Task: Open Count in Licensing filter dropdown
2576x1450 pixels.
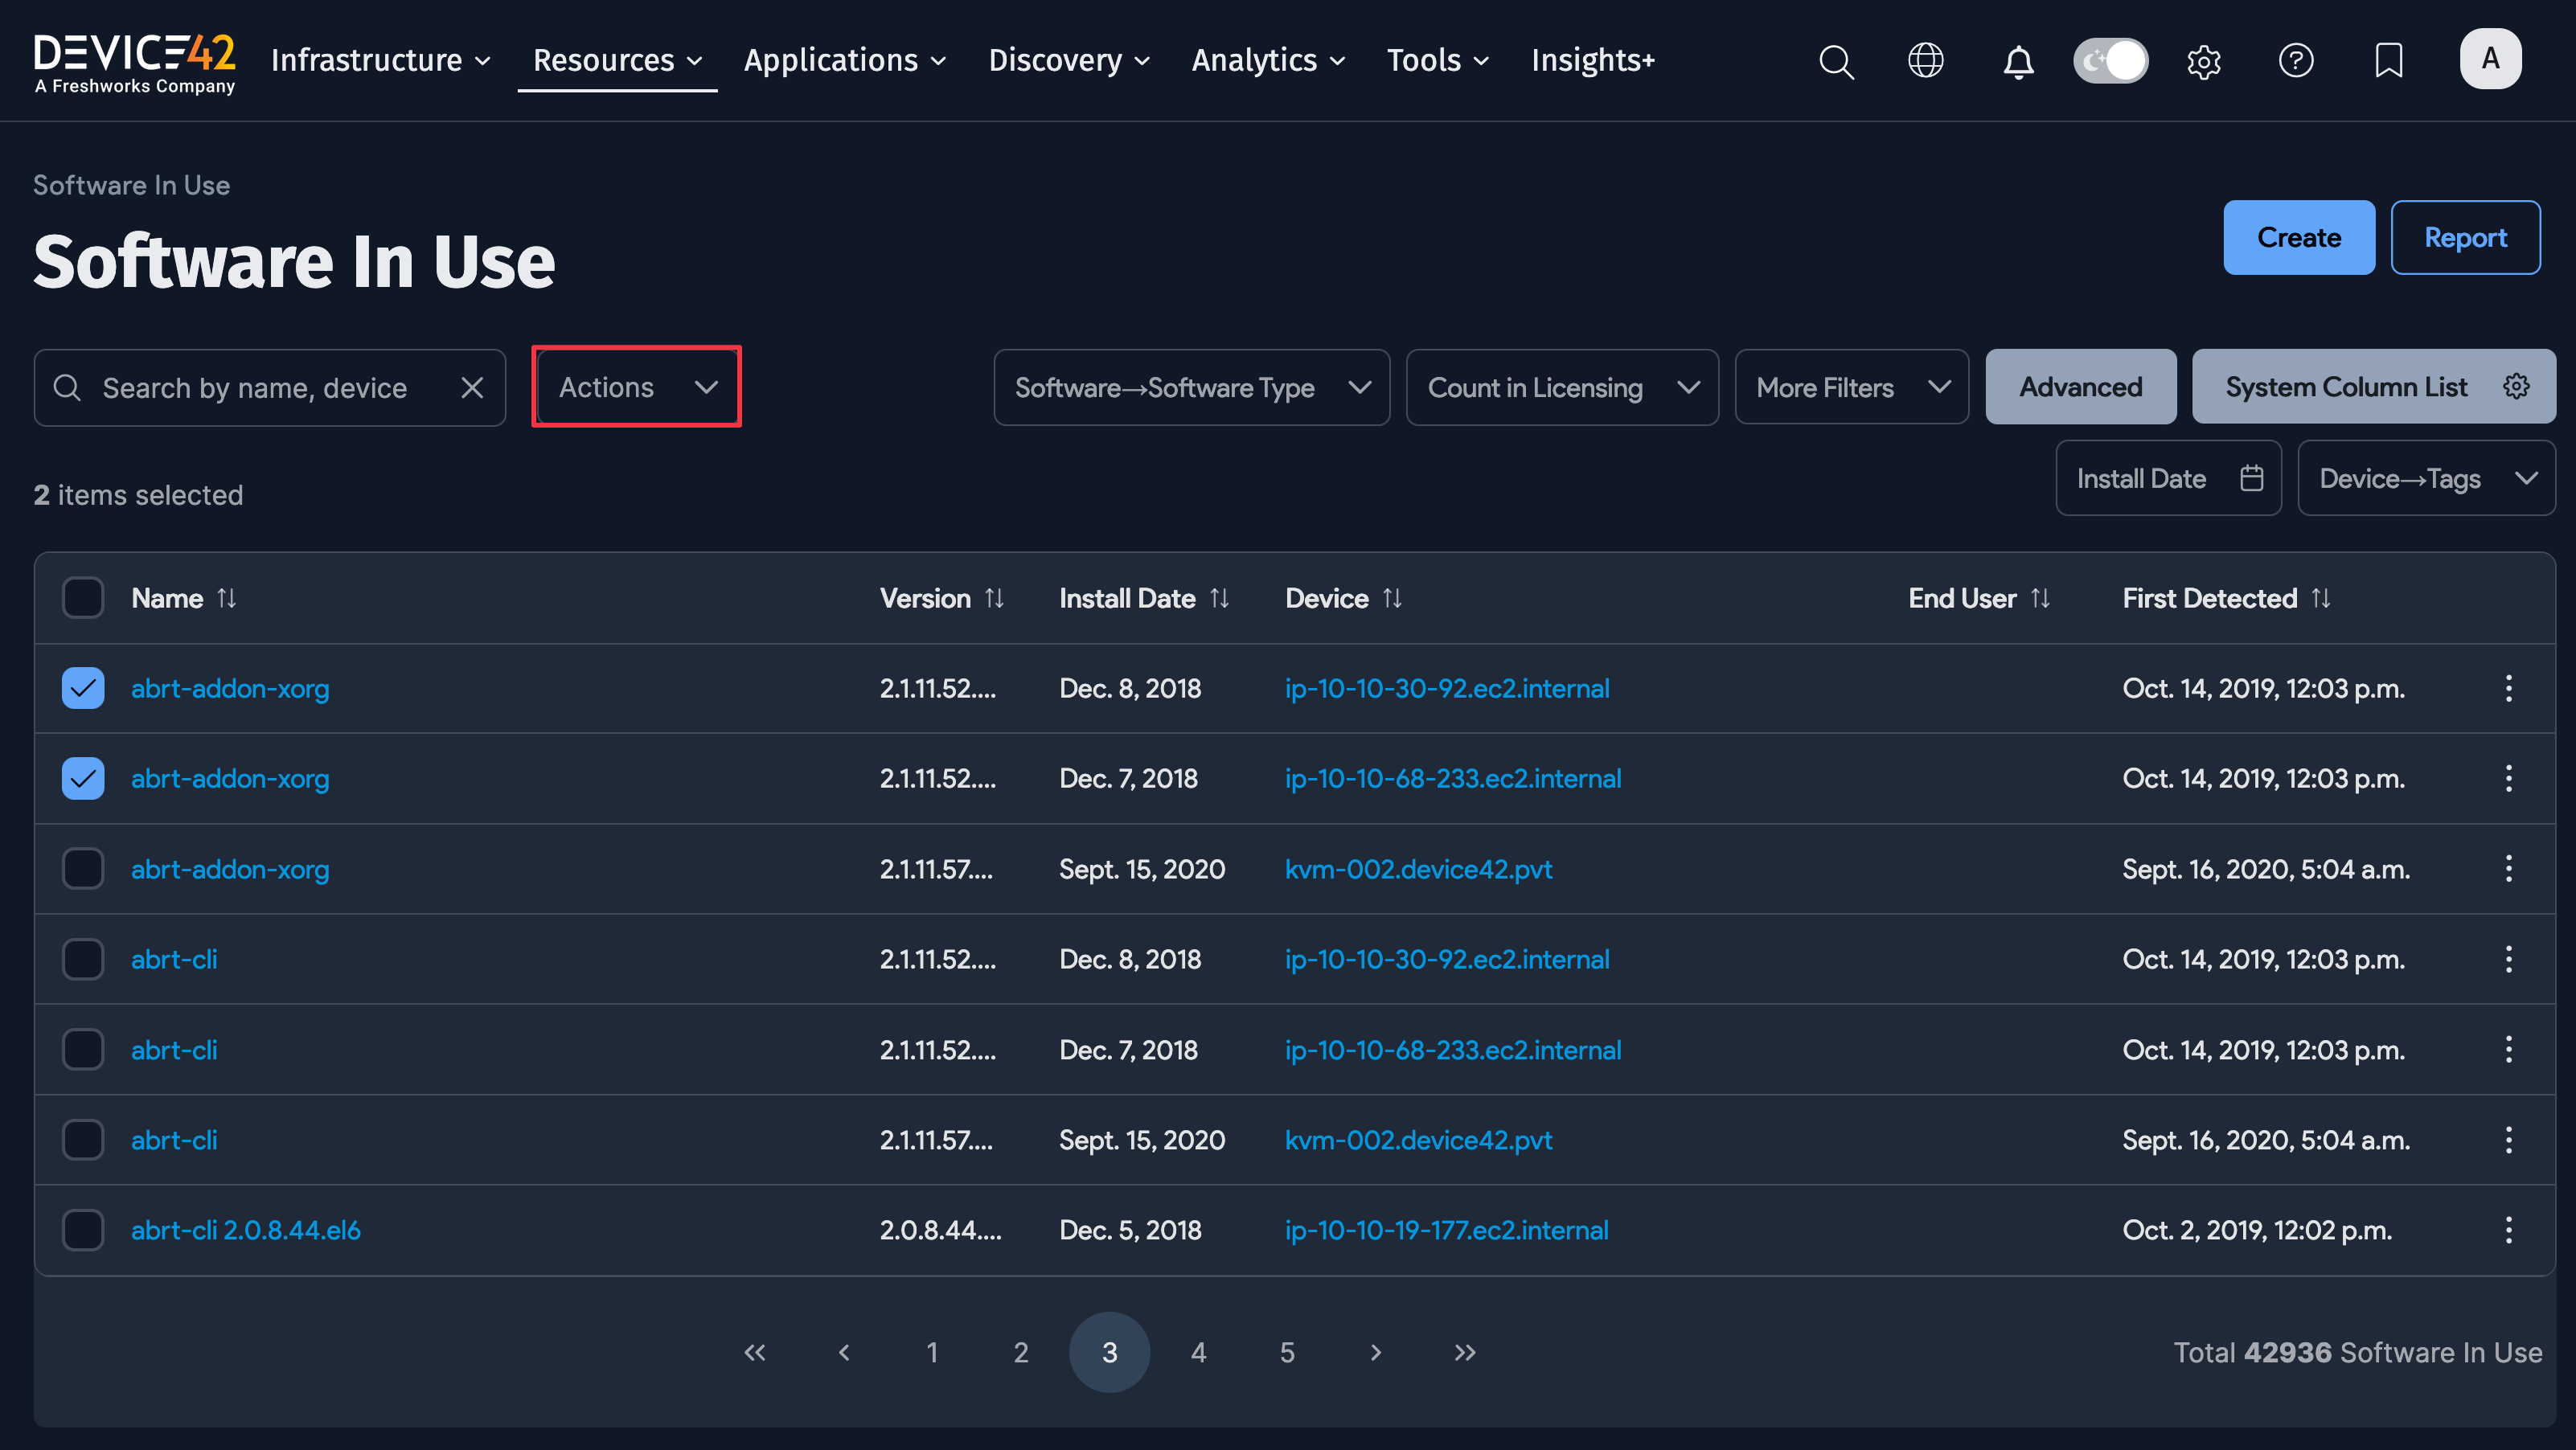Action: (x=1562, y=388)
